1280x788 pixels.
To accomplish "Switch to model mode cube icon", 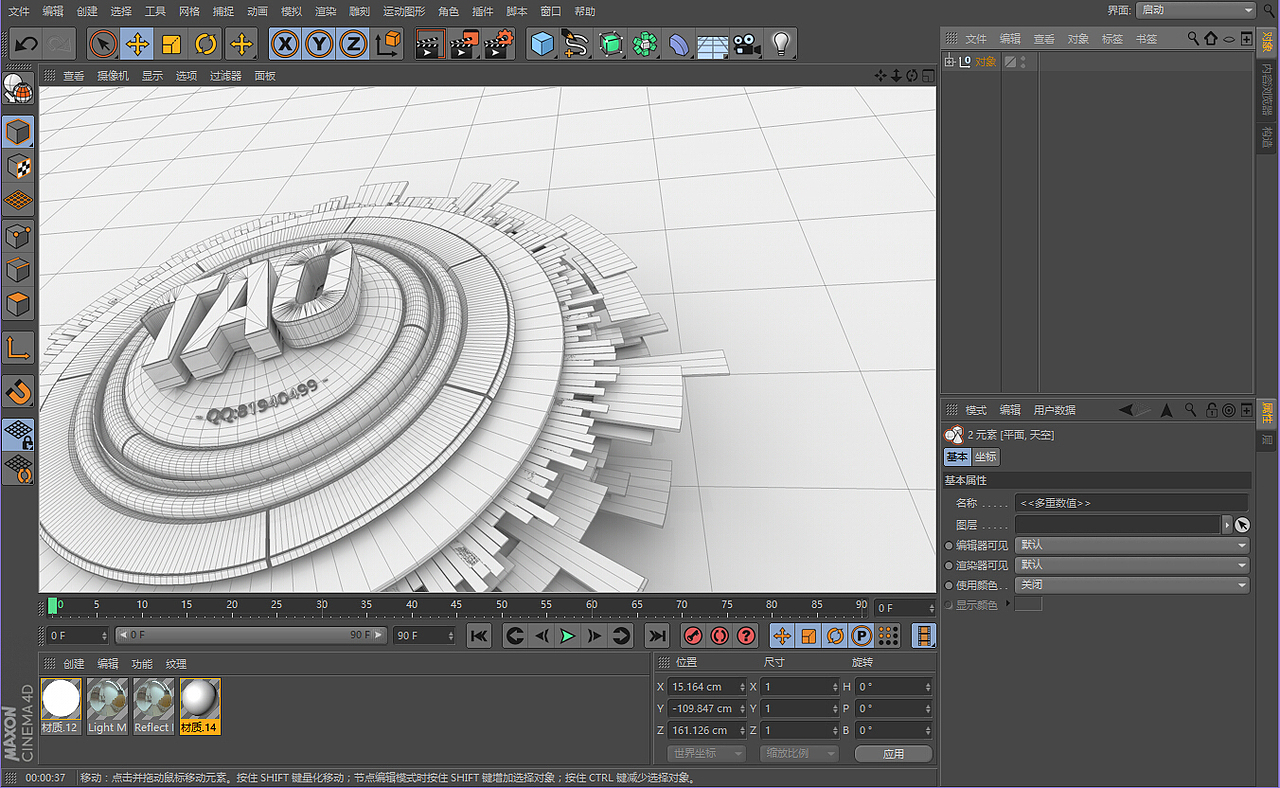I will [x=18, y=132].
